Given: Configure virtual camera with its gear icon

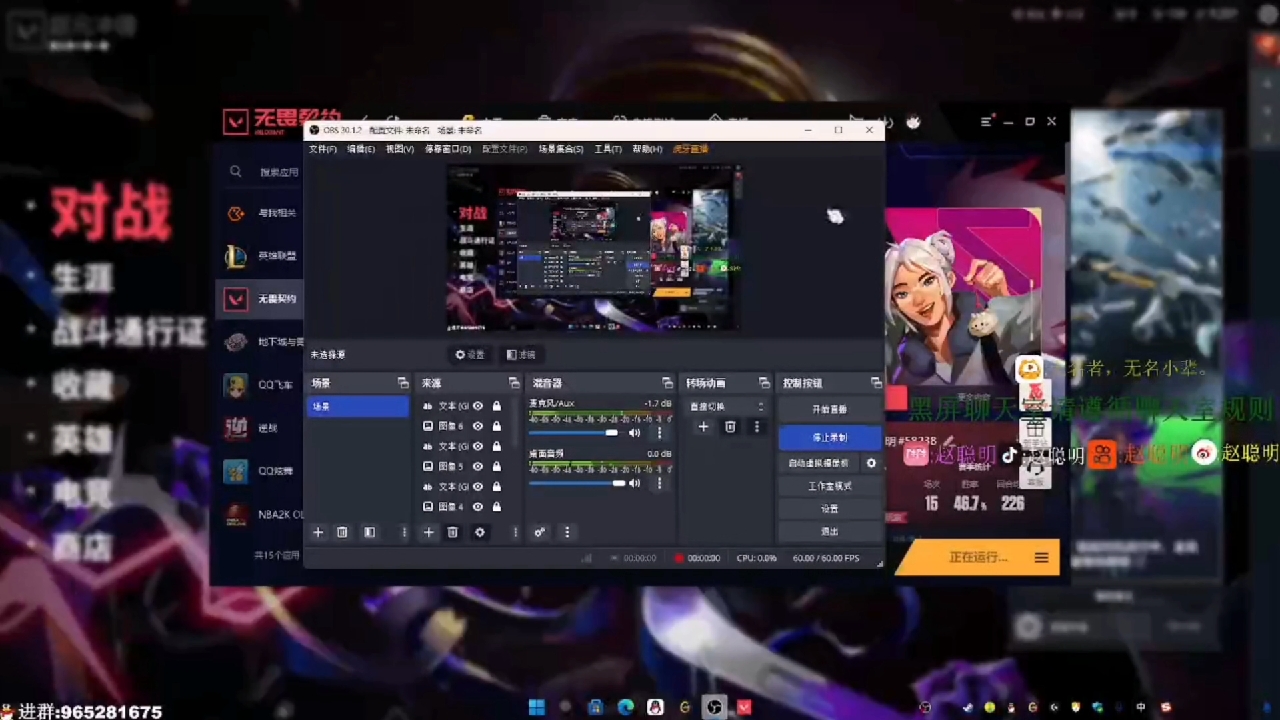Looking at the screenshot, I should [871, 463].
